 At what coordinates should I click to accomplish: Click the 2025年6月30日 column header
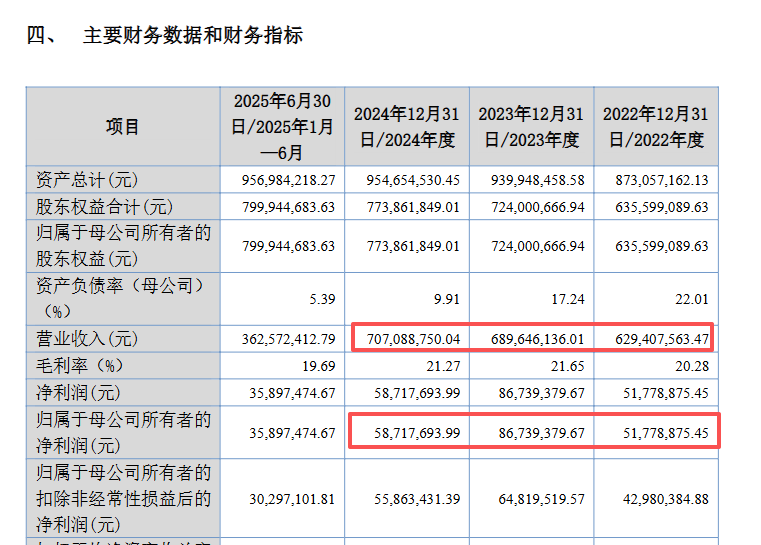(x=282, y=127)
